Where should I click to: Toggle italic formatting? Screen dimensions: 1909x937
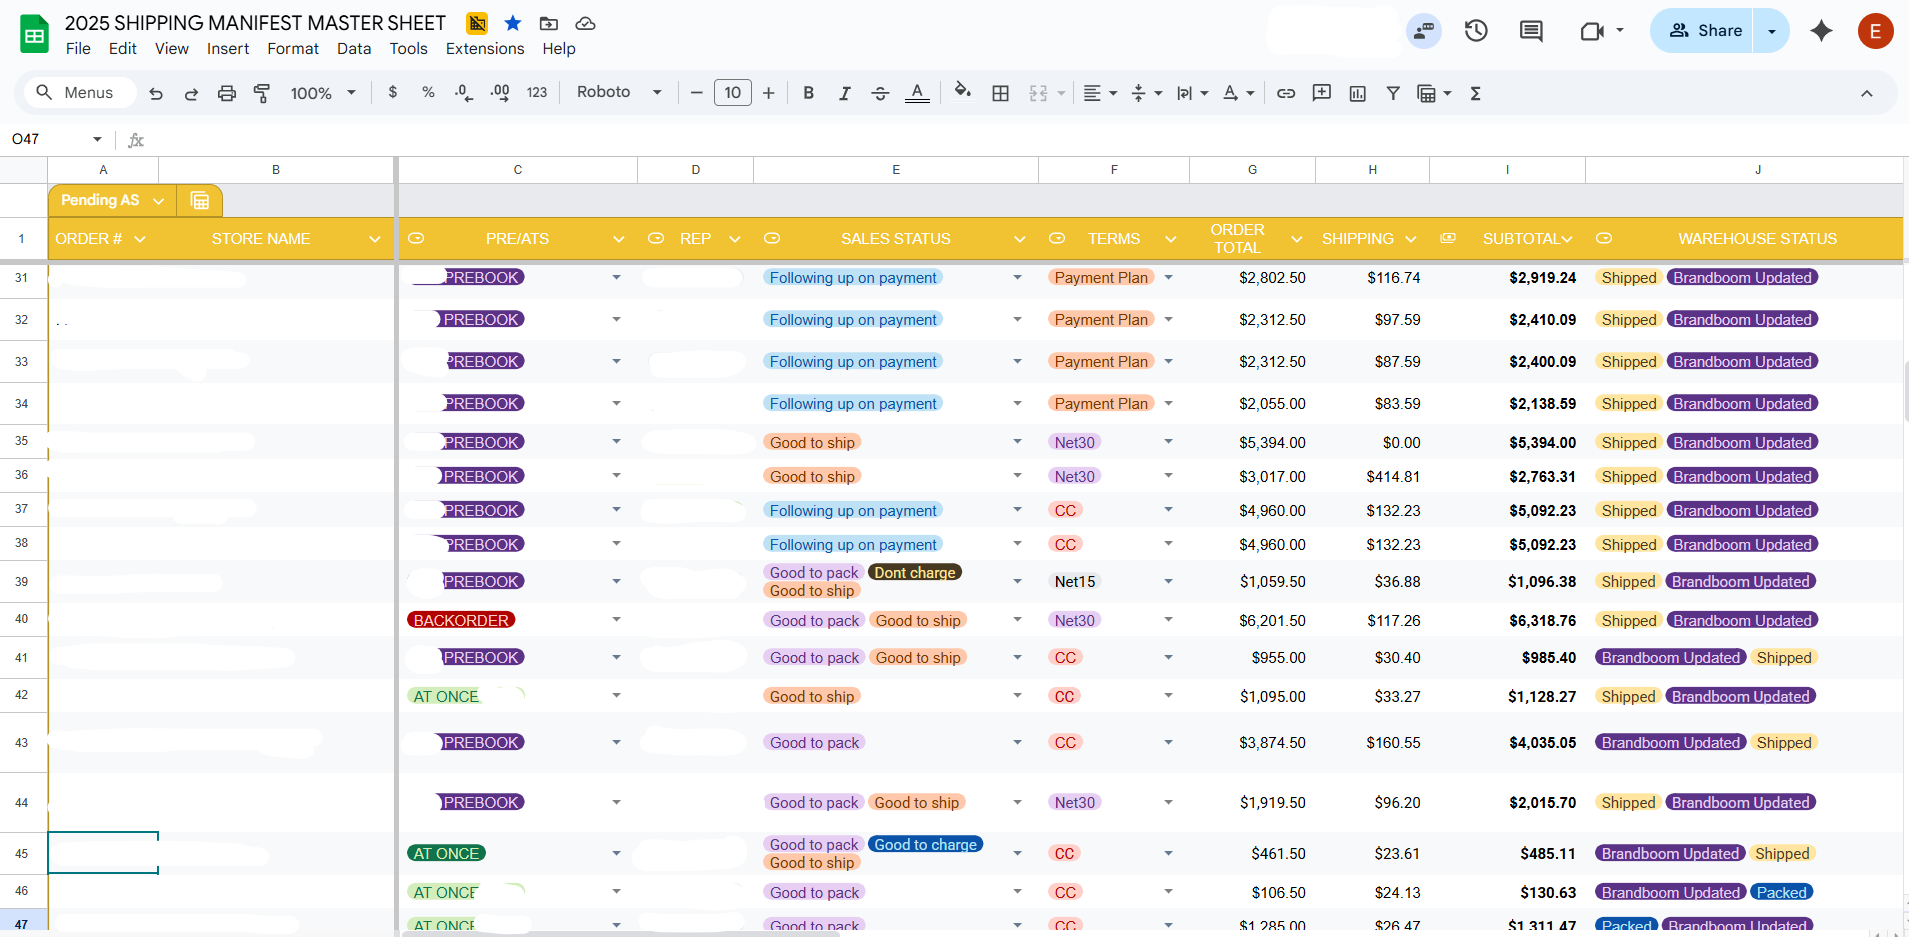tap(844, 93)
